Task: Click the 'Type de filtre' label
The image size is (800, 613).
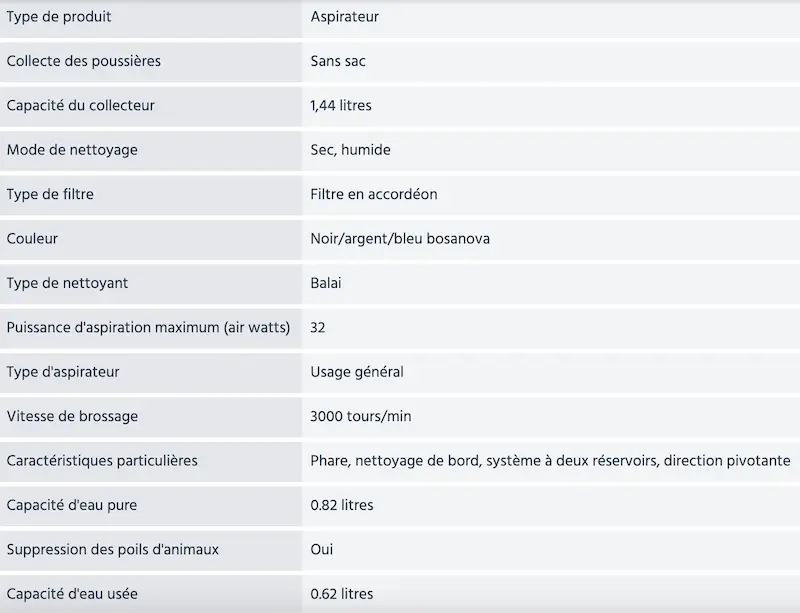Action: (x=50, y=194)
